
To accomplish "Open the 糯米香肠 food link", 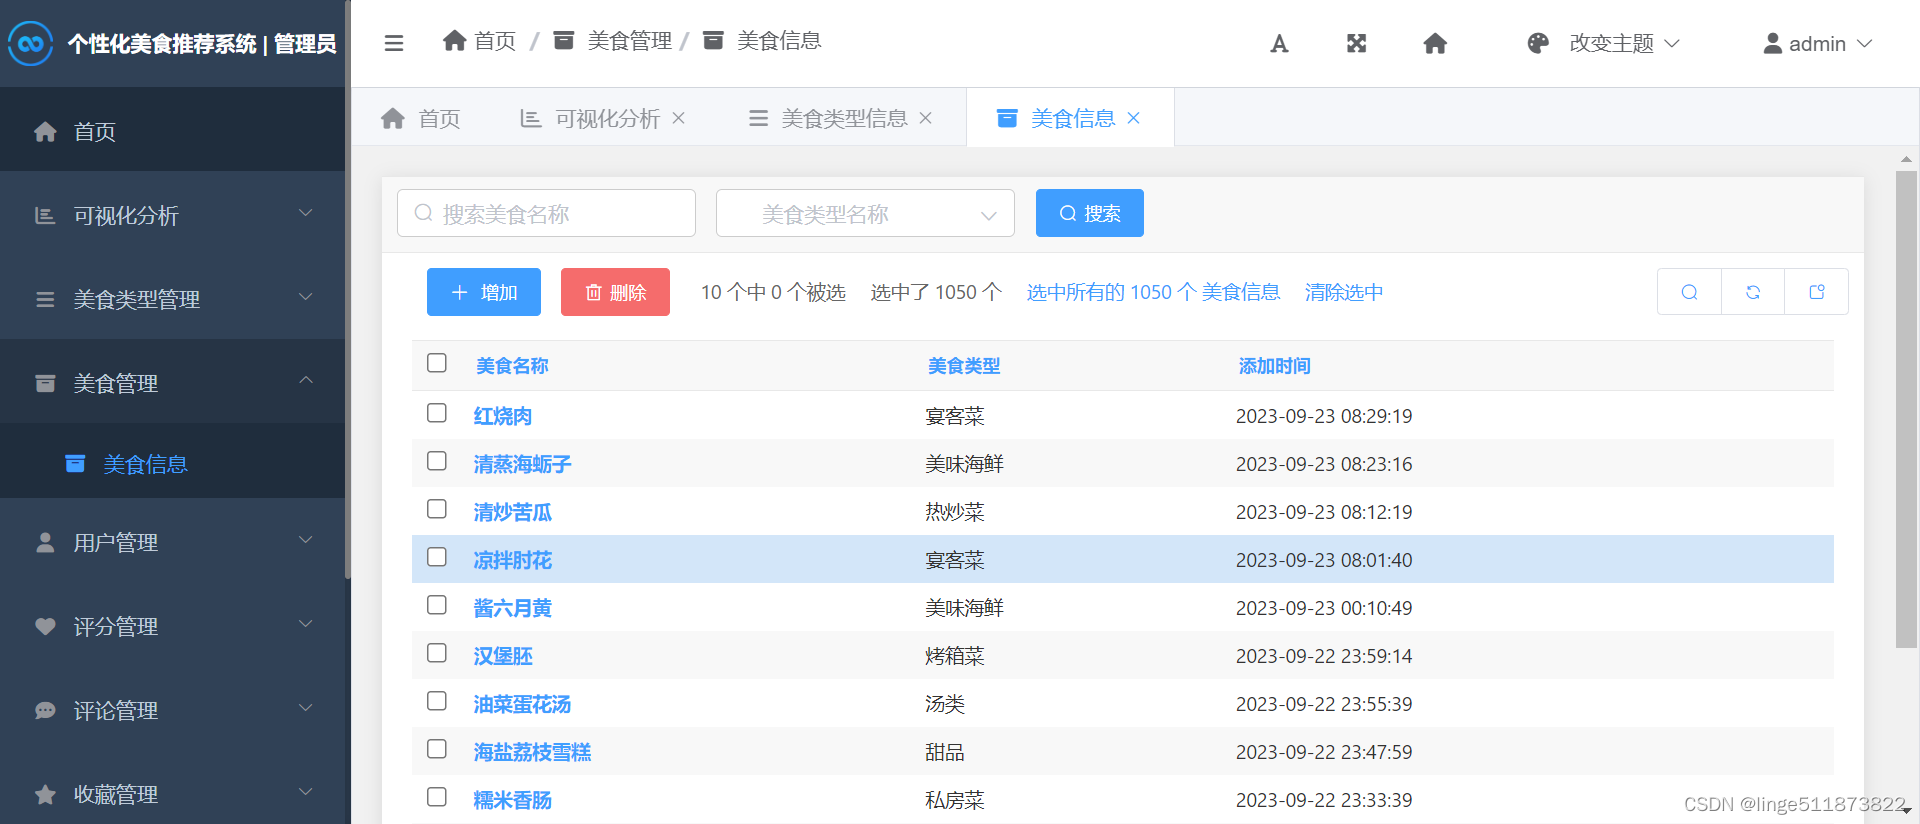I will click(513, 800).
